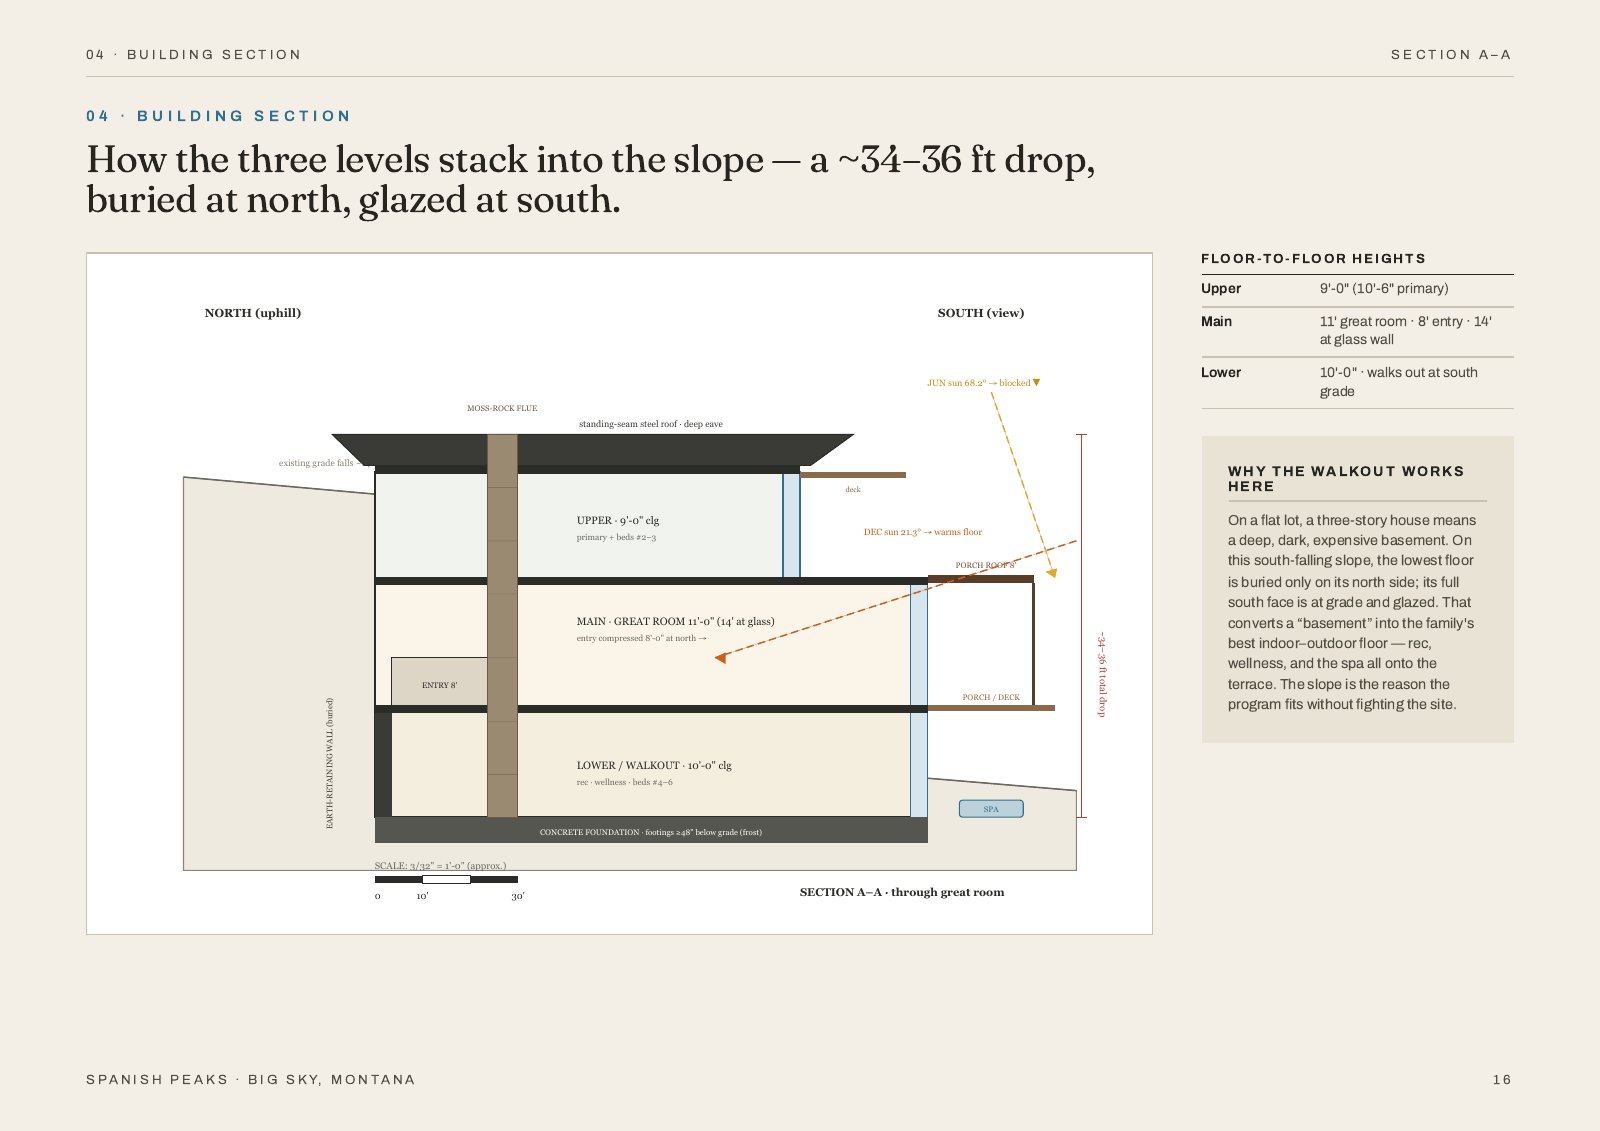Click the 'standing-seam steel roof · deep eave' note

pos(651,424)
